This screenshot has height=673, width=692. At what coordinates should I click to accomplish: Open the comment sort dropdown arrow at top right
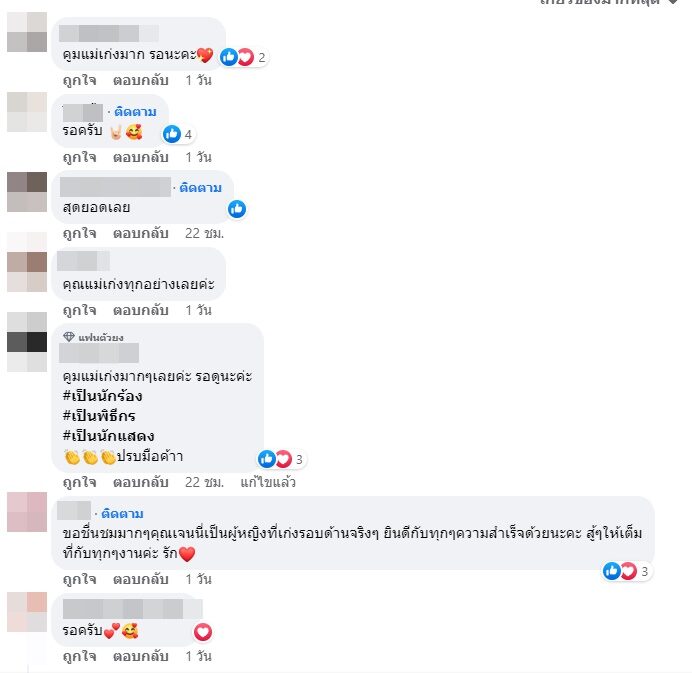673,2
